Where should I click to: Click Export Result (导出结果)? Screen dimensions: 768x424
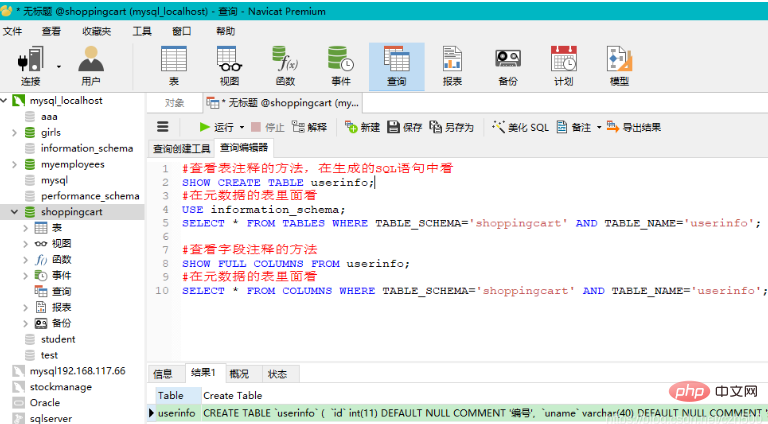[x=634, y=127]
